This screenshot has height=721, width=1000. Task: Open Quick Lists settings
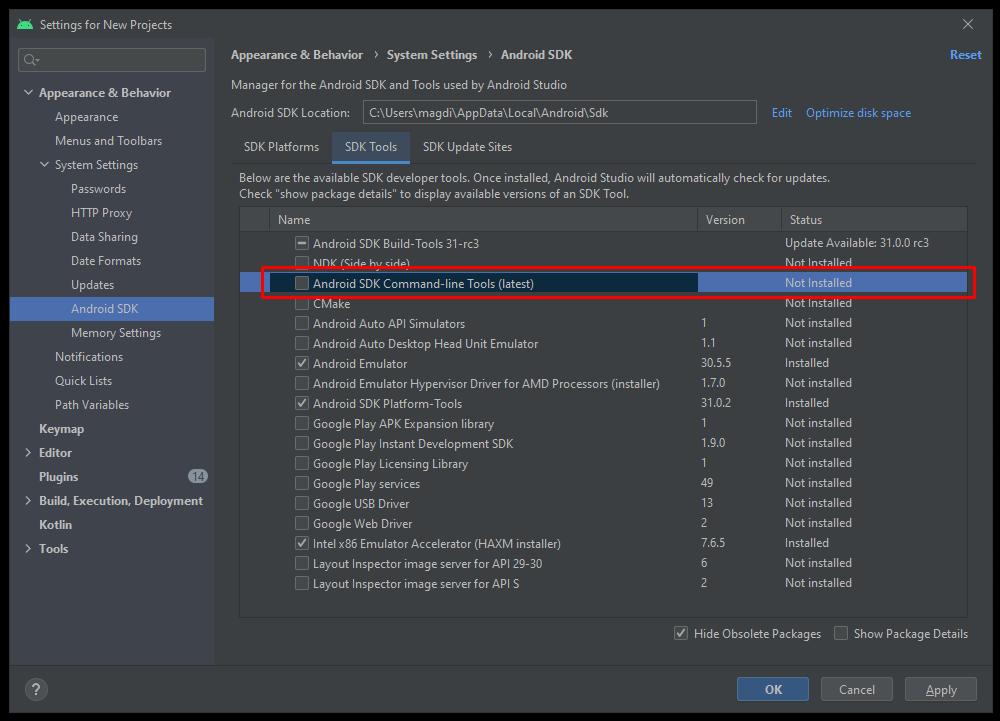[x=84, y=381]
